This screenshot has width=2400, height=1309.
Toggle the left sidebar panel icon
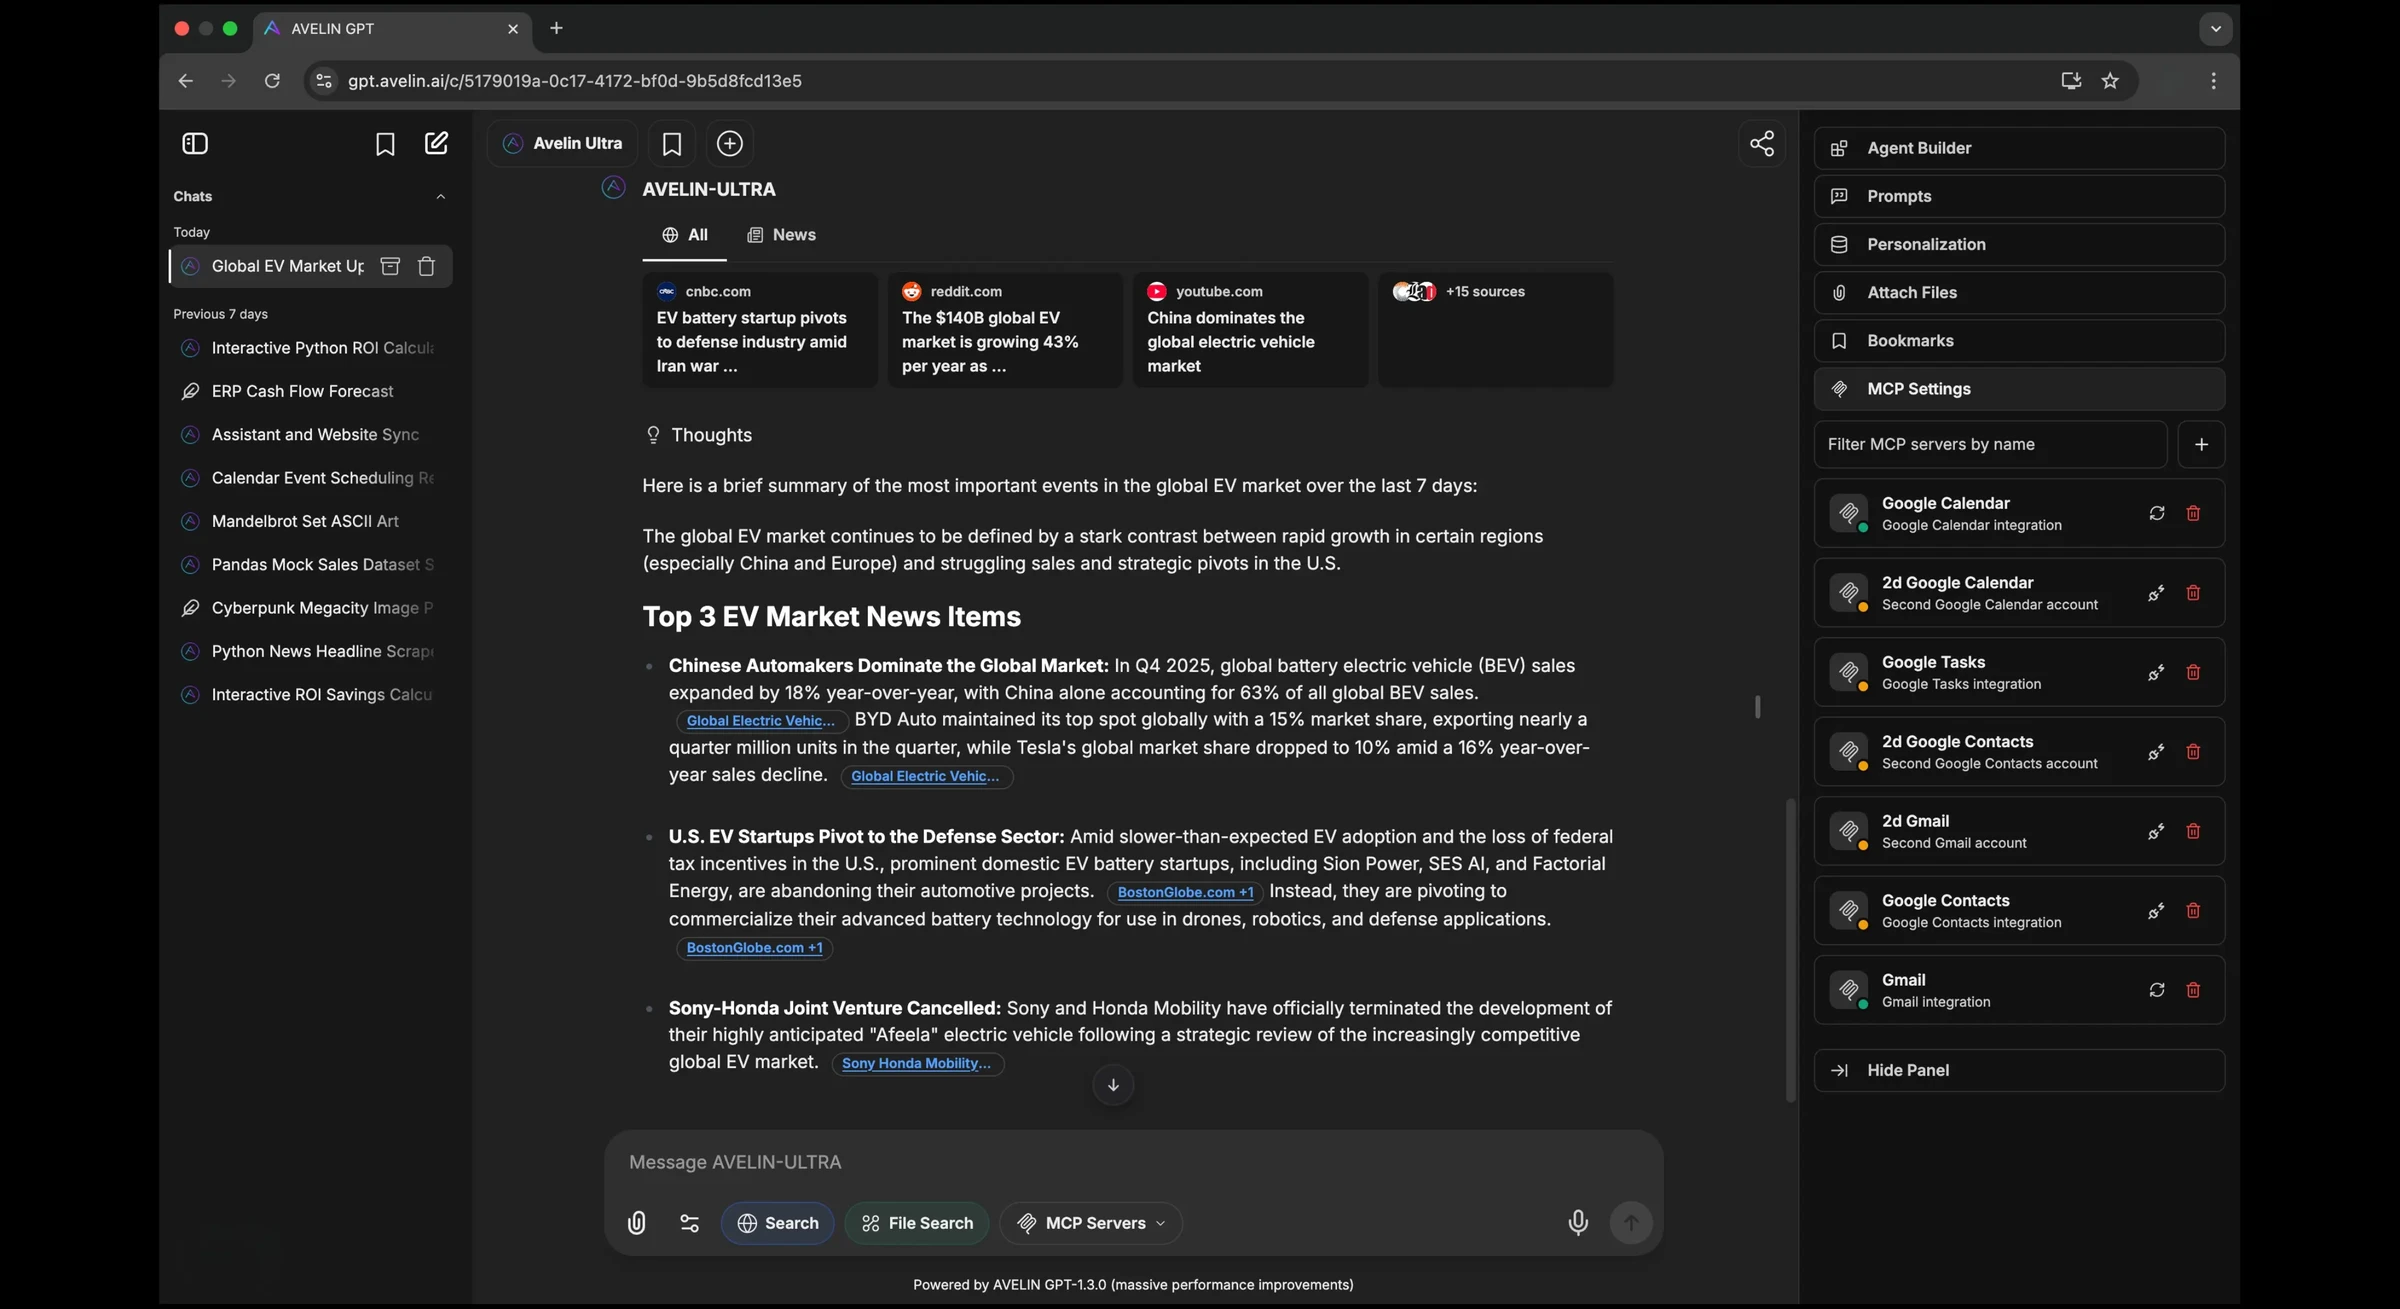click(x=195, y=144)
